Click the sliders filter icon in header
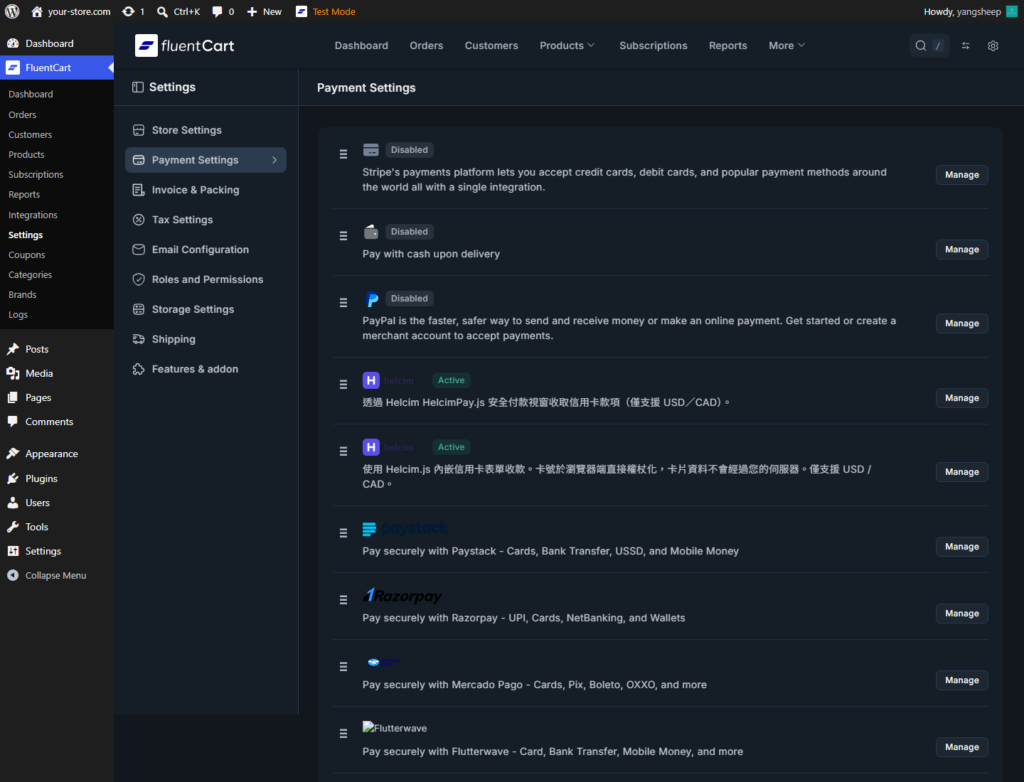This screenshot has width=1024, height=782. 965,46
